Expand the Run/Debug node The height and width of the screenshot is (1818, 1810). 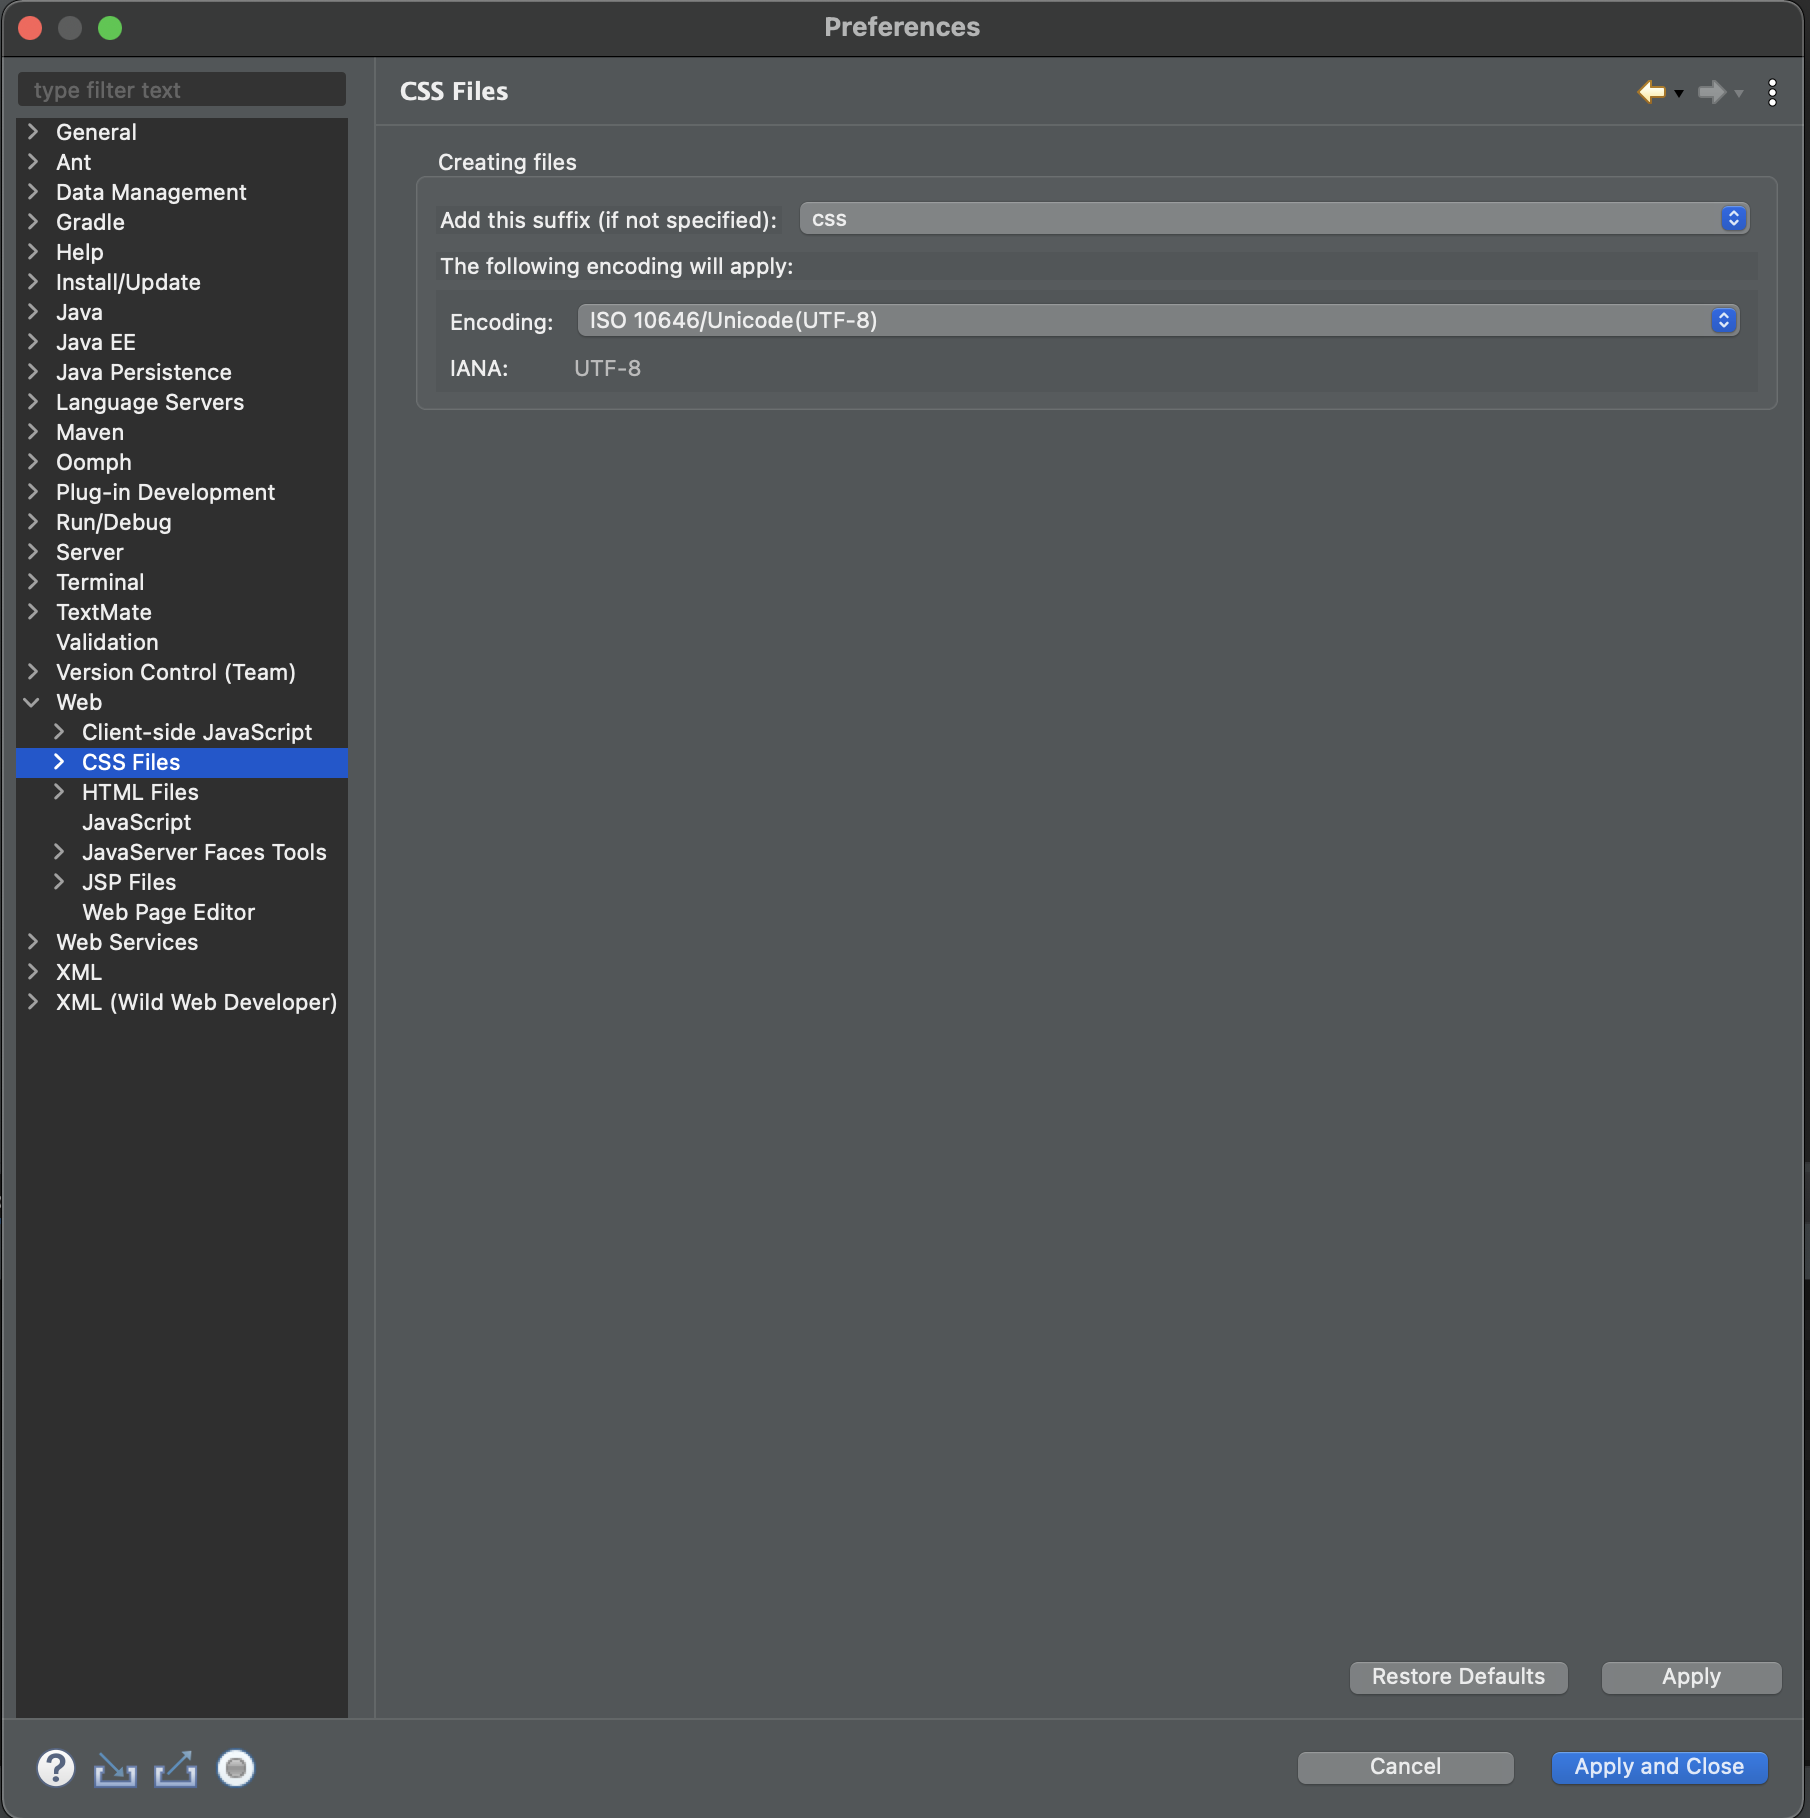33,522
